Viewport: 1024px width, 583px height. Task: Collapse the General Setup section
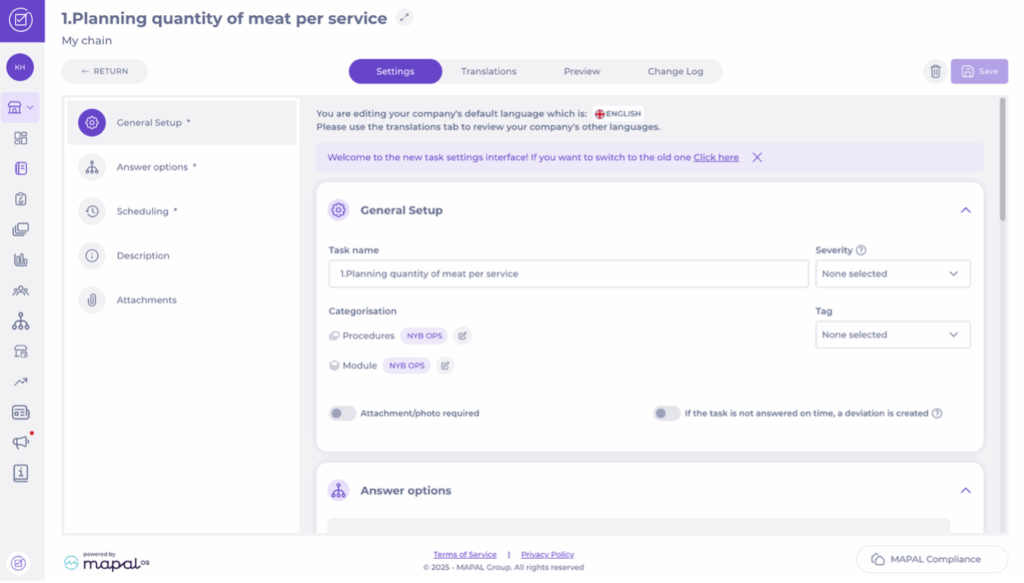965,210
